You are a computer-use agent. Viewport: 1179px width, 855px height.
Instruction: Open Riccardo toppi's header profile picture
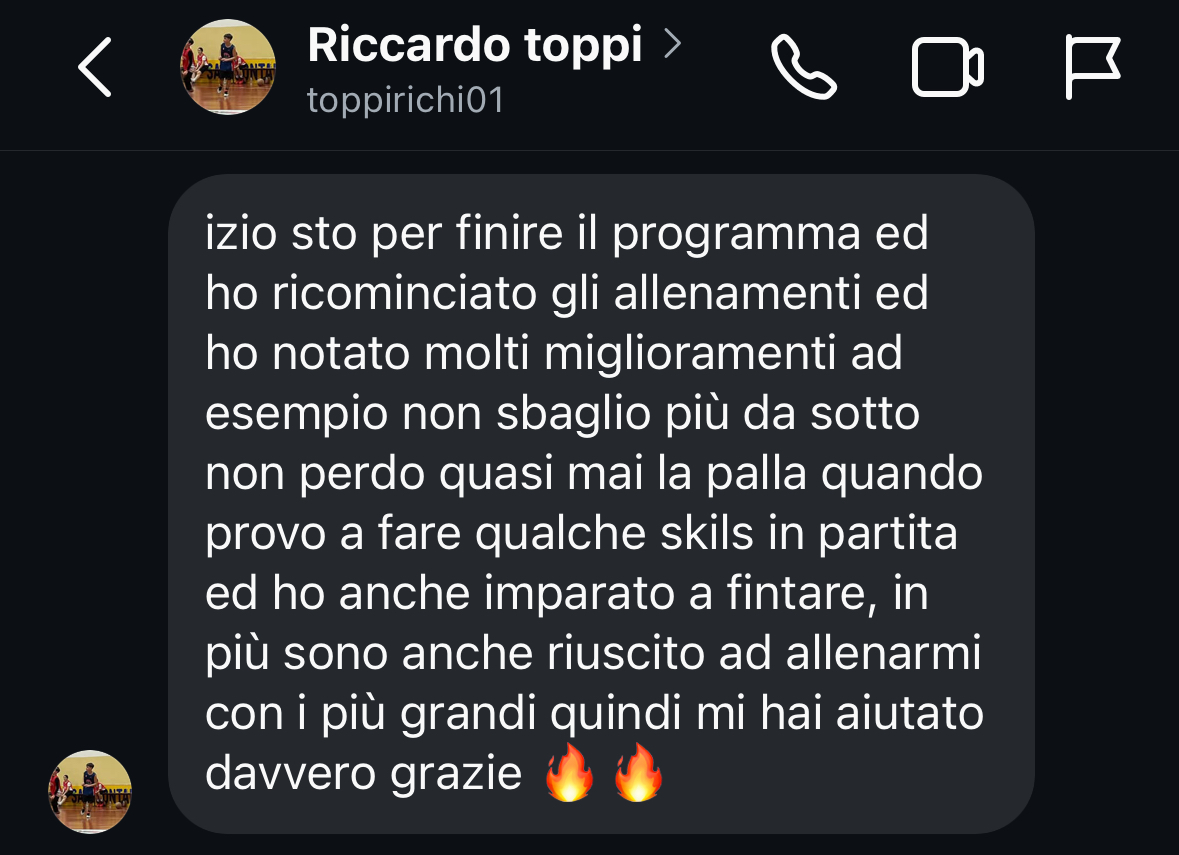[228, 67]
